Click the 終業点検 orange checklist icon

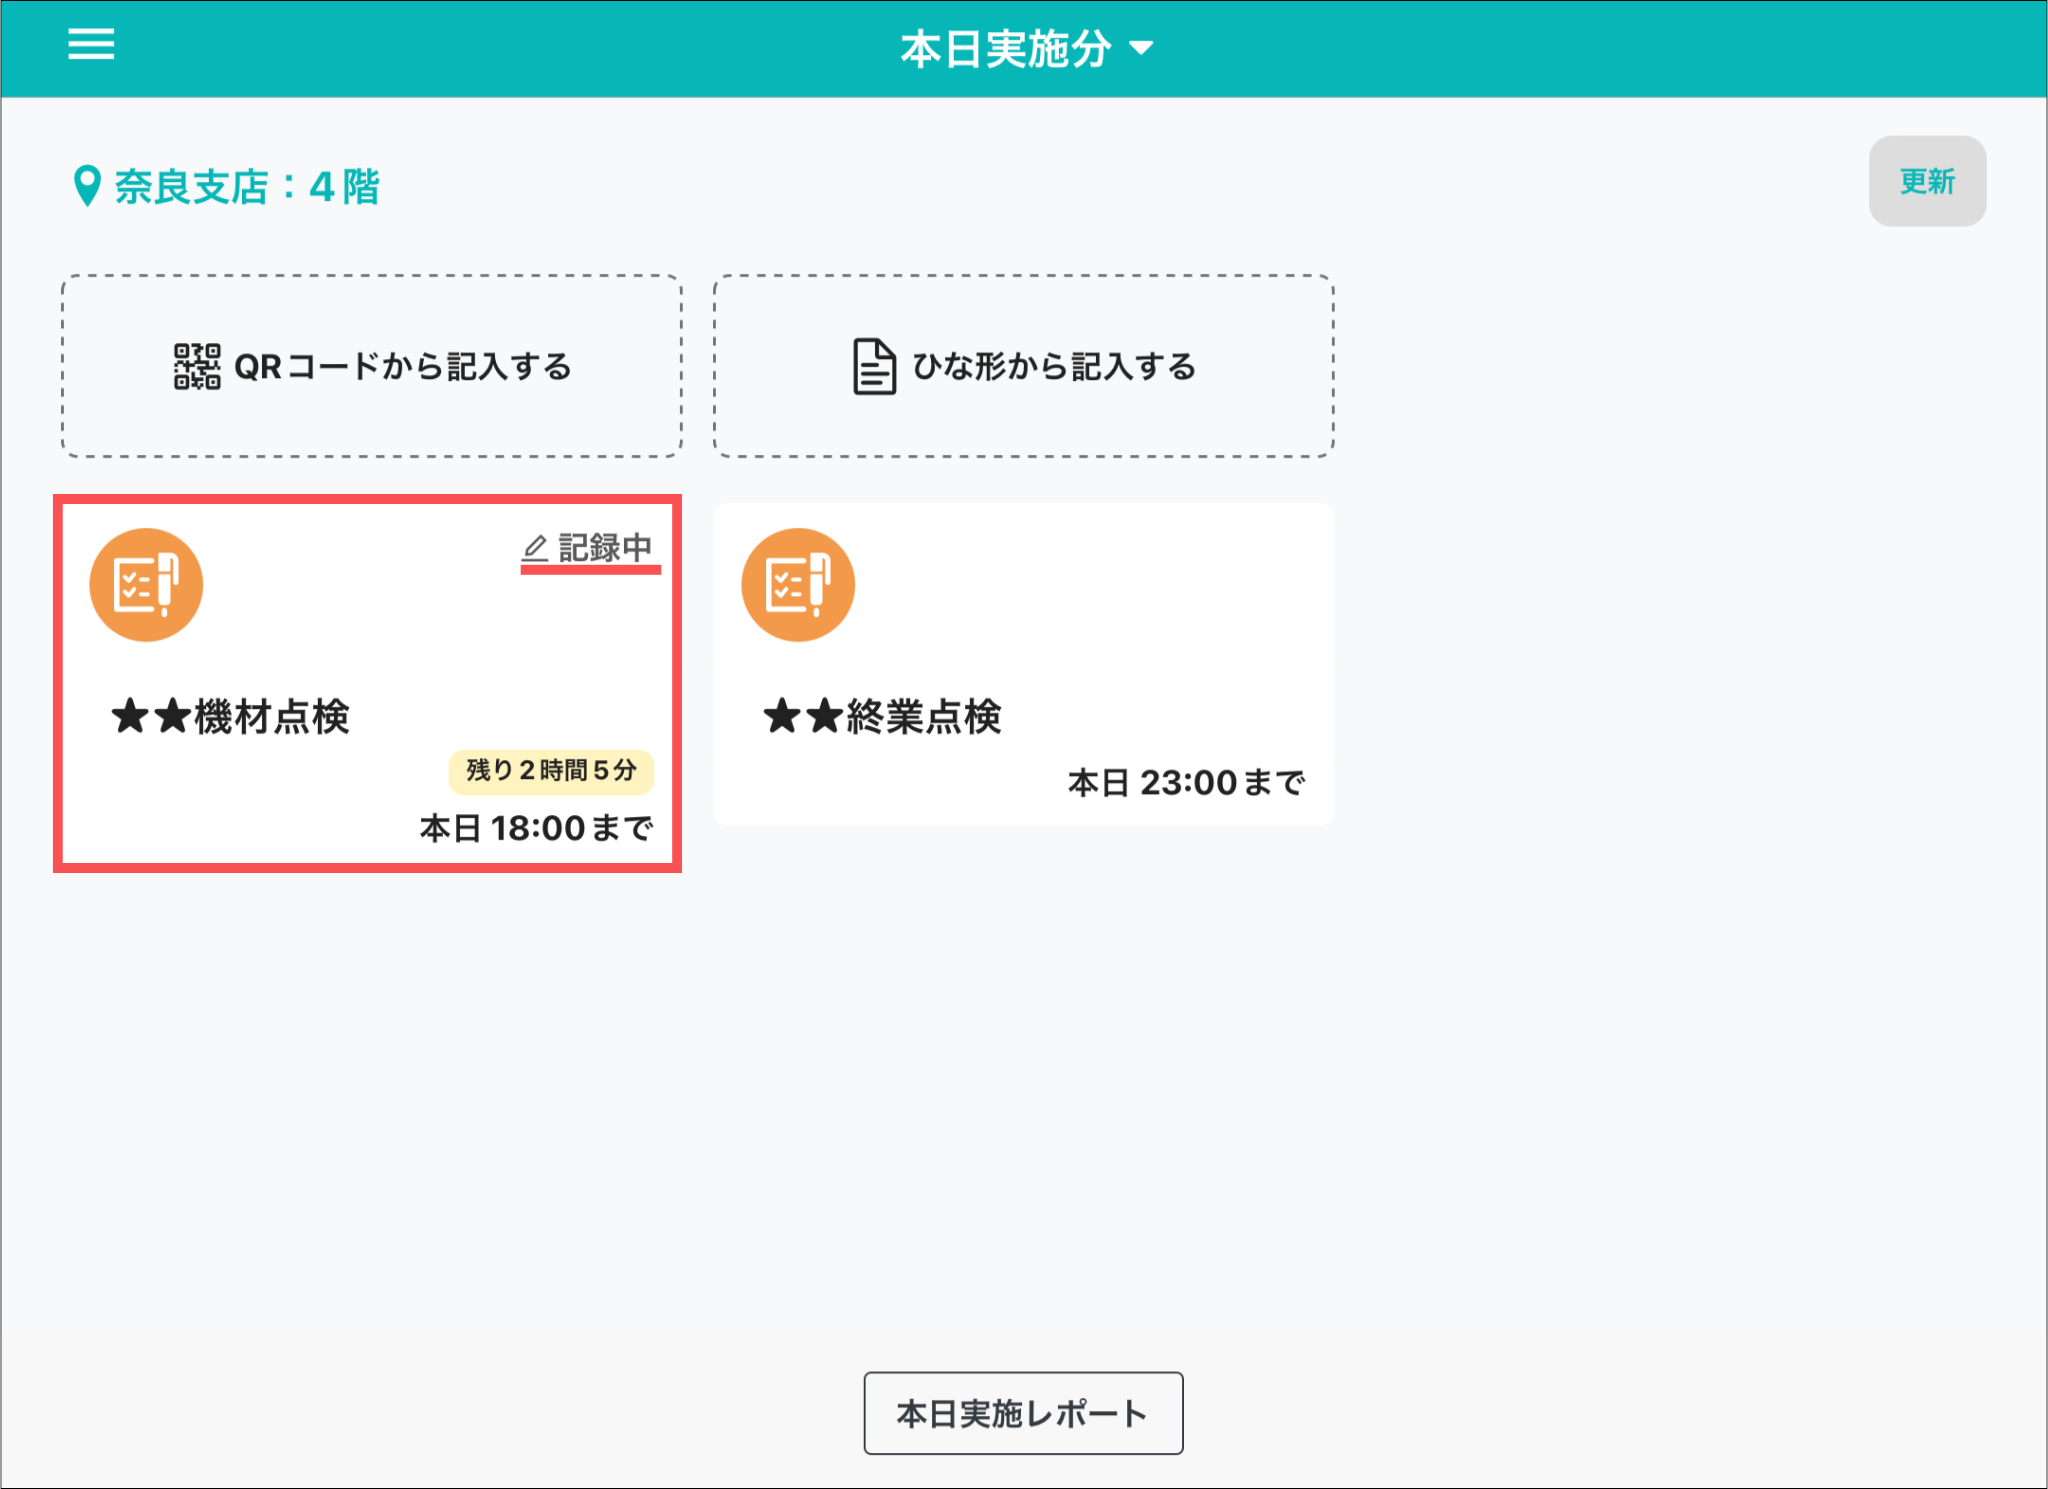click(798, 585)
